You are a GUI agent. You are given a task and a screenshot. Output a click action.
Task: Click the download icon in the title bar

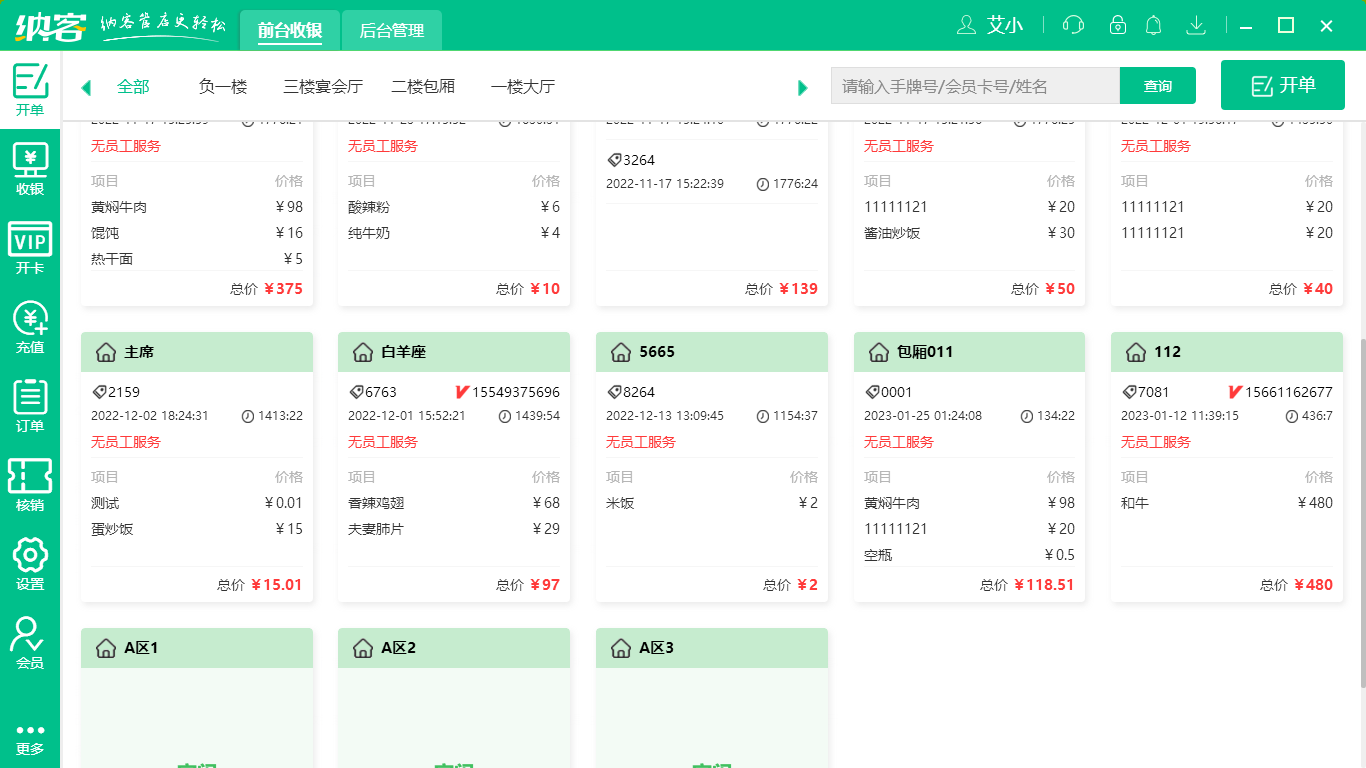[1196, 25]
